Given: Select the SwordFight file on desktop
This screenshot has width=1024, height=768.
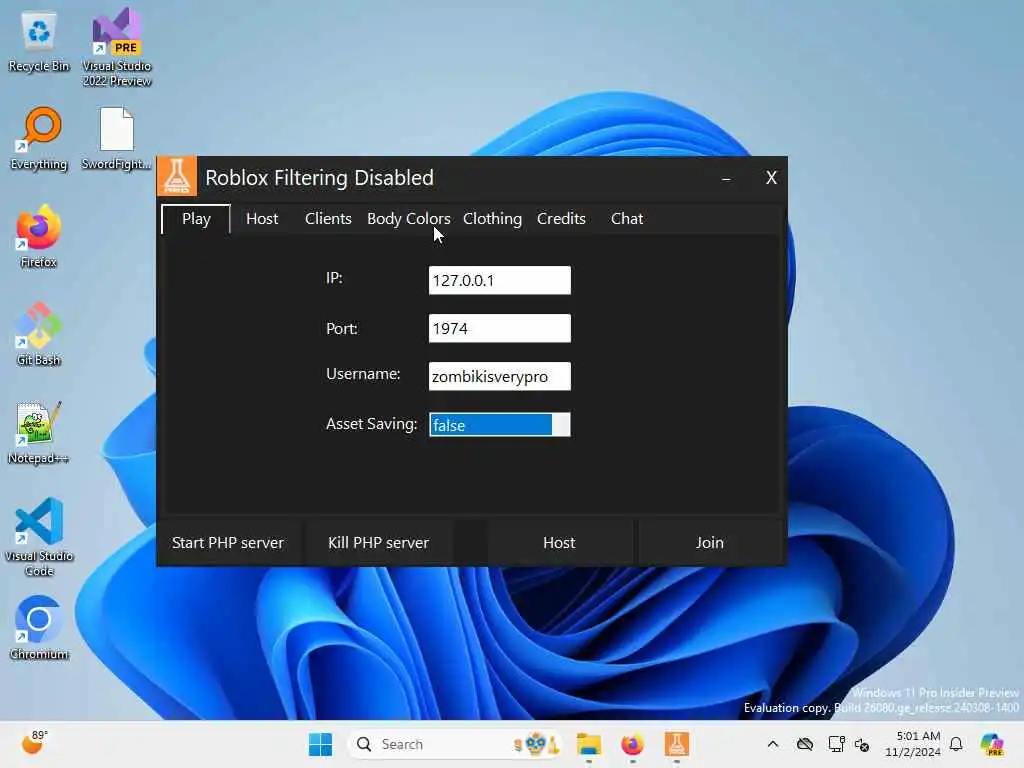Looking at the screenshot, I should (116, 138).
